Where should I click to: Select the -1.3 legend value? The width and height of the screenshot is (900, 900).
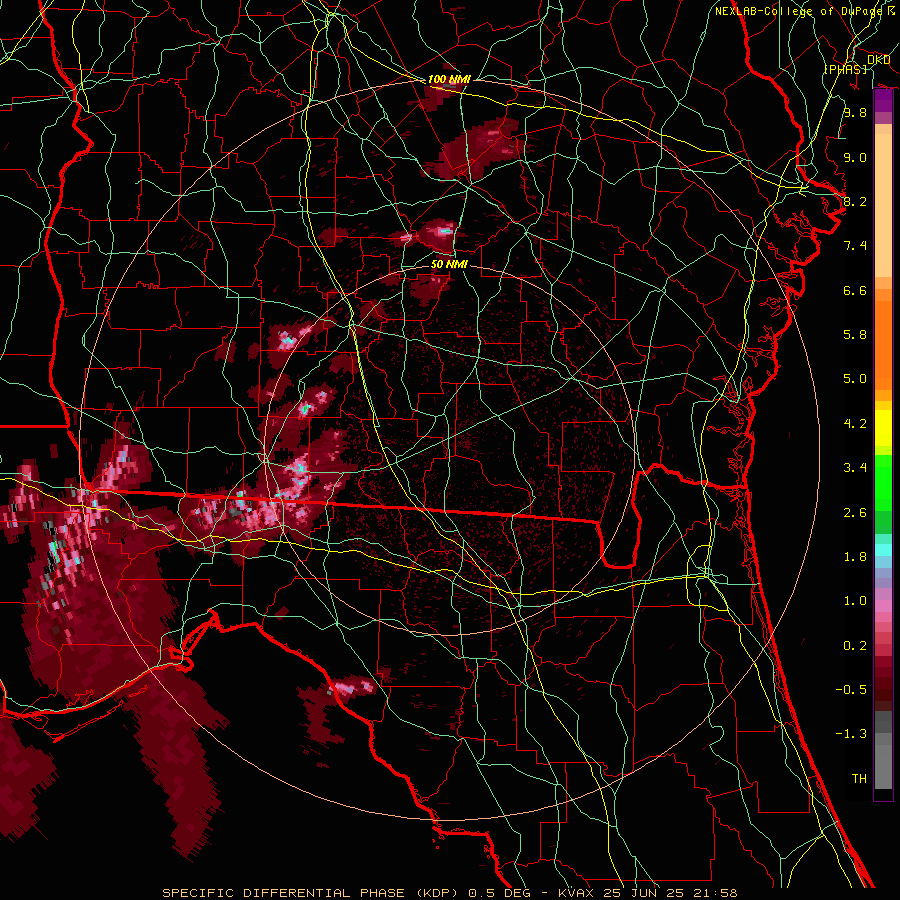[851, 734]
